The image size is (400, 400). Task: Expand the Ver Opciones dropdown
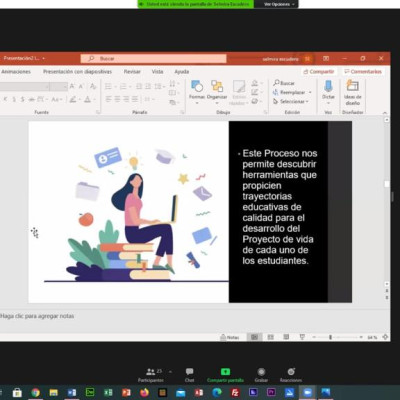(279, 4)
